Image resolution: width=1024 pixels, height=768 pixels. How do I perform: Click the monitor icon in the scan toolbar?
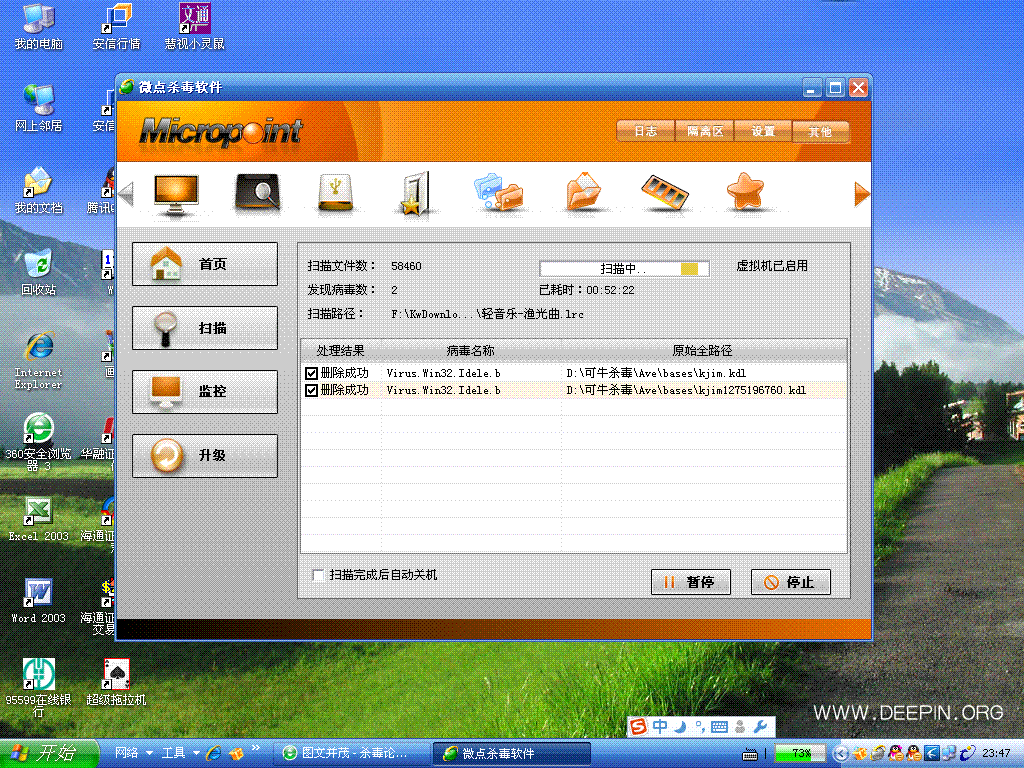coord(176,192)
